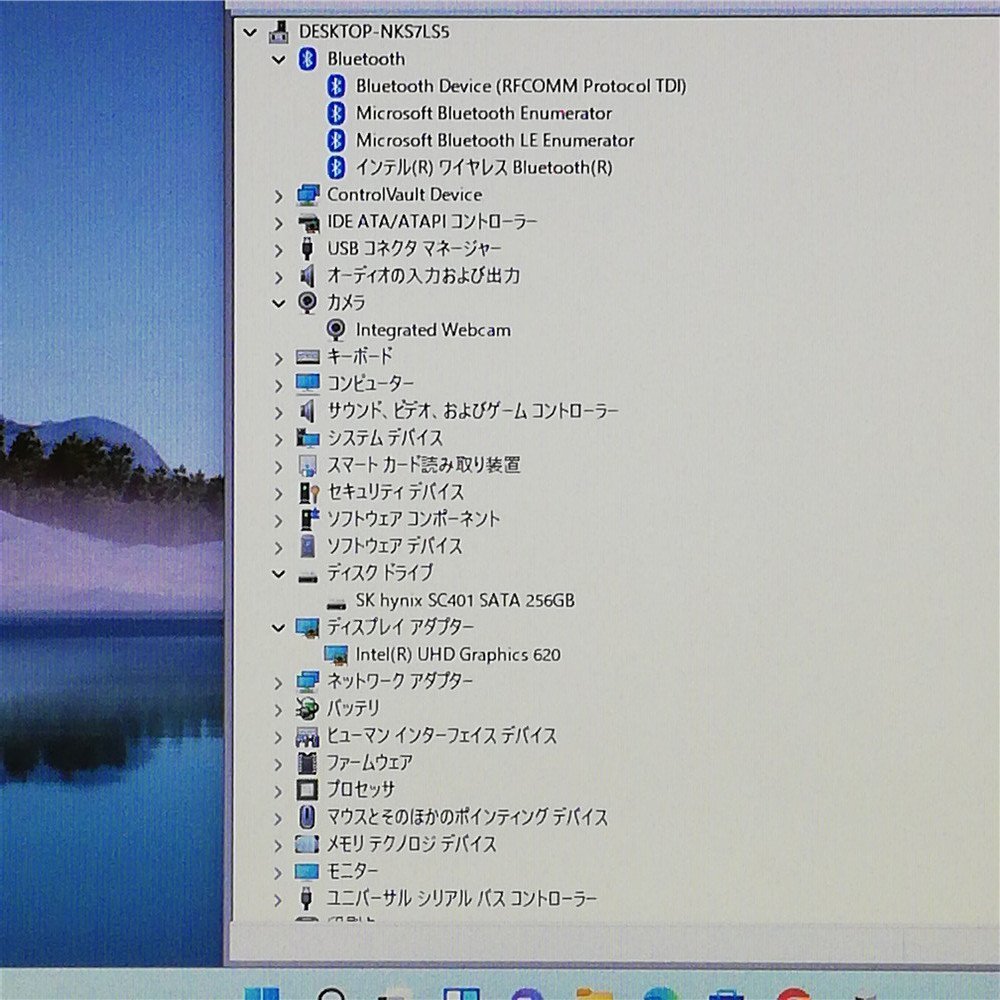Click the コンピューター monitor icon

click(x=308, y=384)
